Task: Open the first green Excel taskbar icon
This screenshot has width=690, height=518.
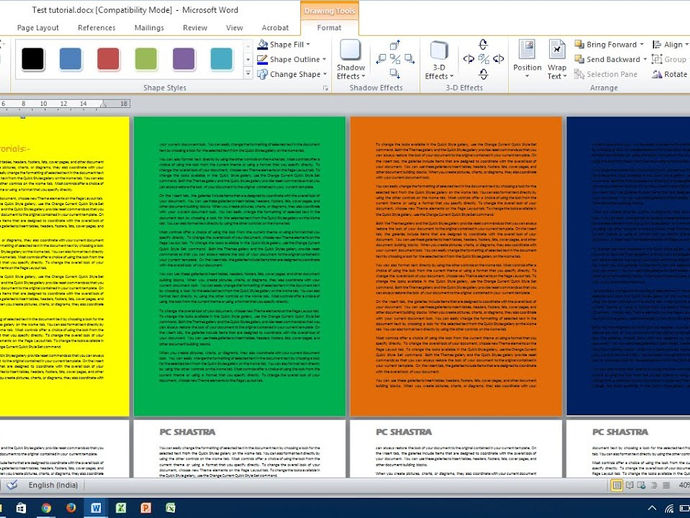Action: point(121,508)
